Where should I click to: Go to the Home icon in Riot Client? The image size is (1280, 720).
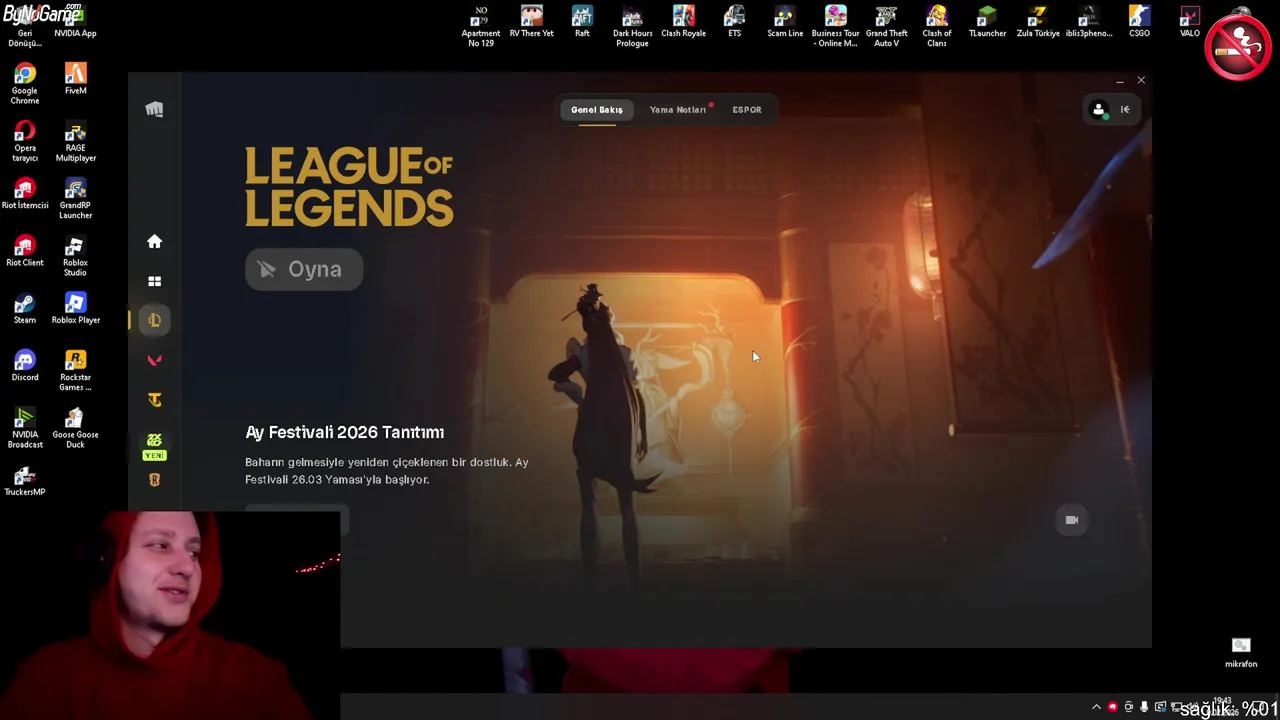tap(154, 241)
